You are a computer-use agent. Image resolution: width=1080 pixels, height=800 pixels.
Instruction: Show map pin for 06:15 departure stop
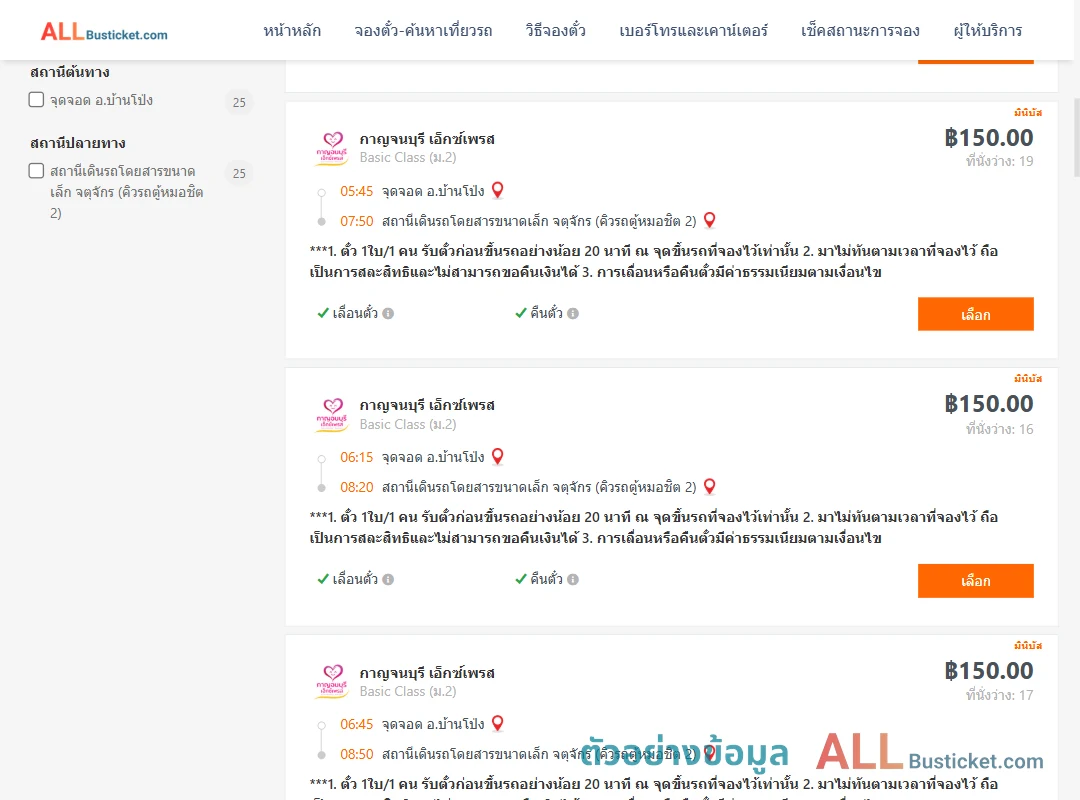pos(497,456)
